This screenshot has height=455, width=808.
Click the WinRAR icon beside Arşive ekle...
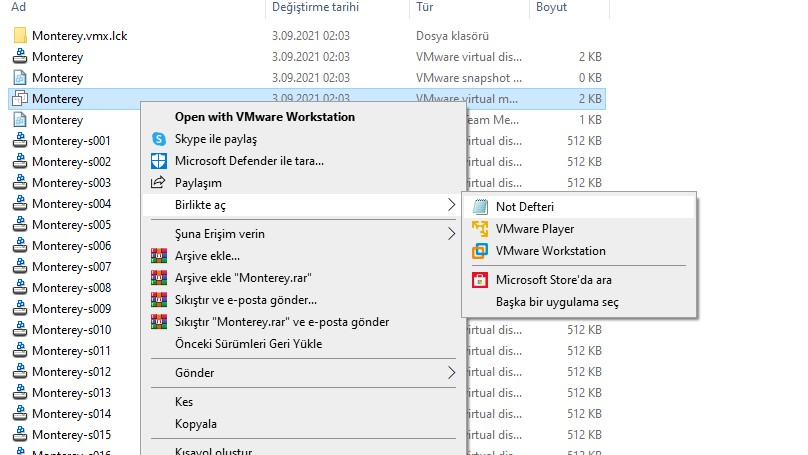[x=159, y=256]
